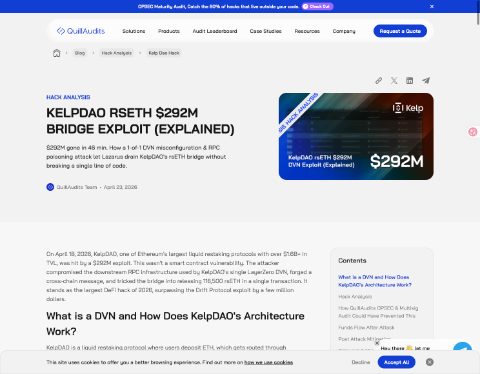Click the date 'April 23, 2026'
Image resolution: width=480 pixels, height=374 pixels.
(x=120, y=187)
